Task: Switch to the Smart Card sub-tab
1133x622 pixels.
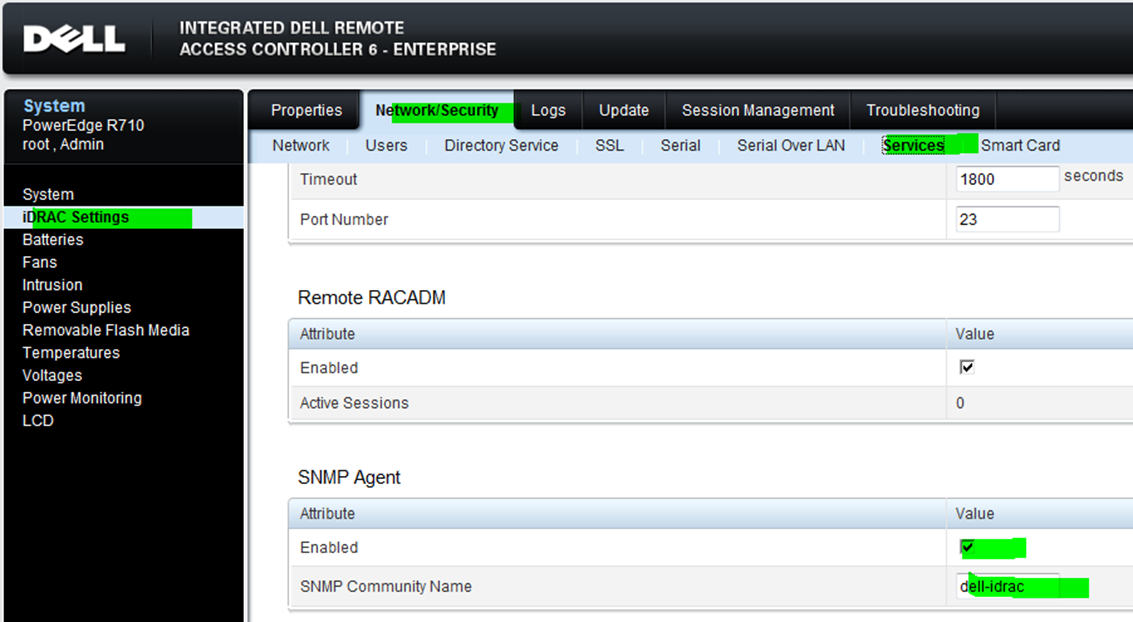Action: 1020,145
